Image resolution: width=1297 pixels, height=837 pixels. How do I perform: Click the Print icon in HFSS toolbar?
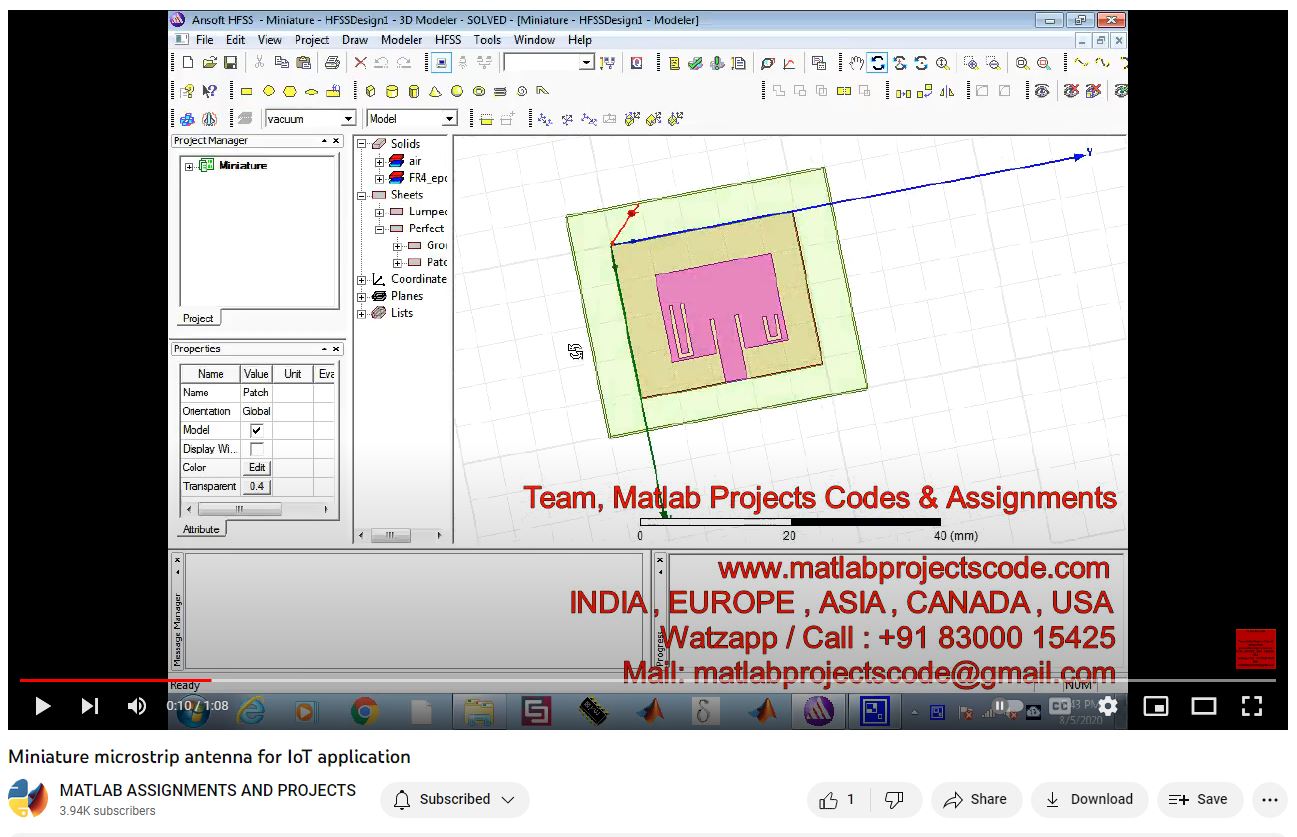coord(332,63)
